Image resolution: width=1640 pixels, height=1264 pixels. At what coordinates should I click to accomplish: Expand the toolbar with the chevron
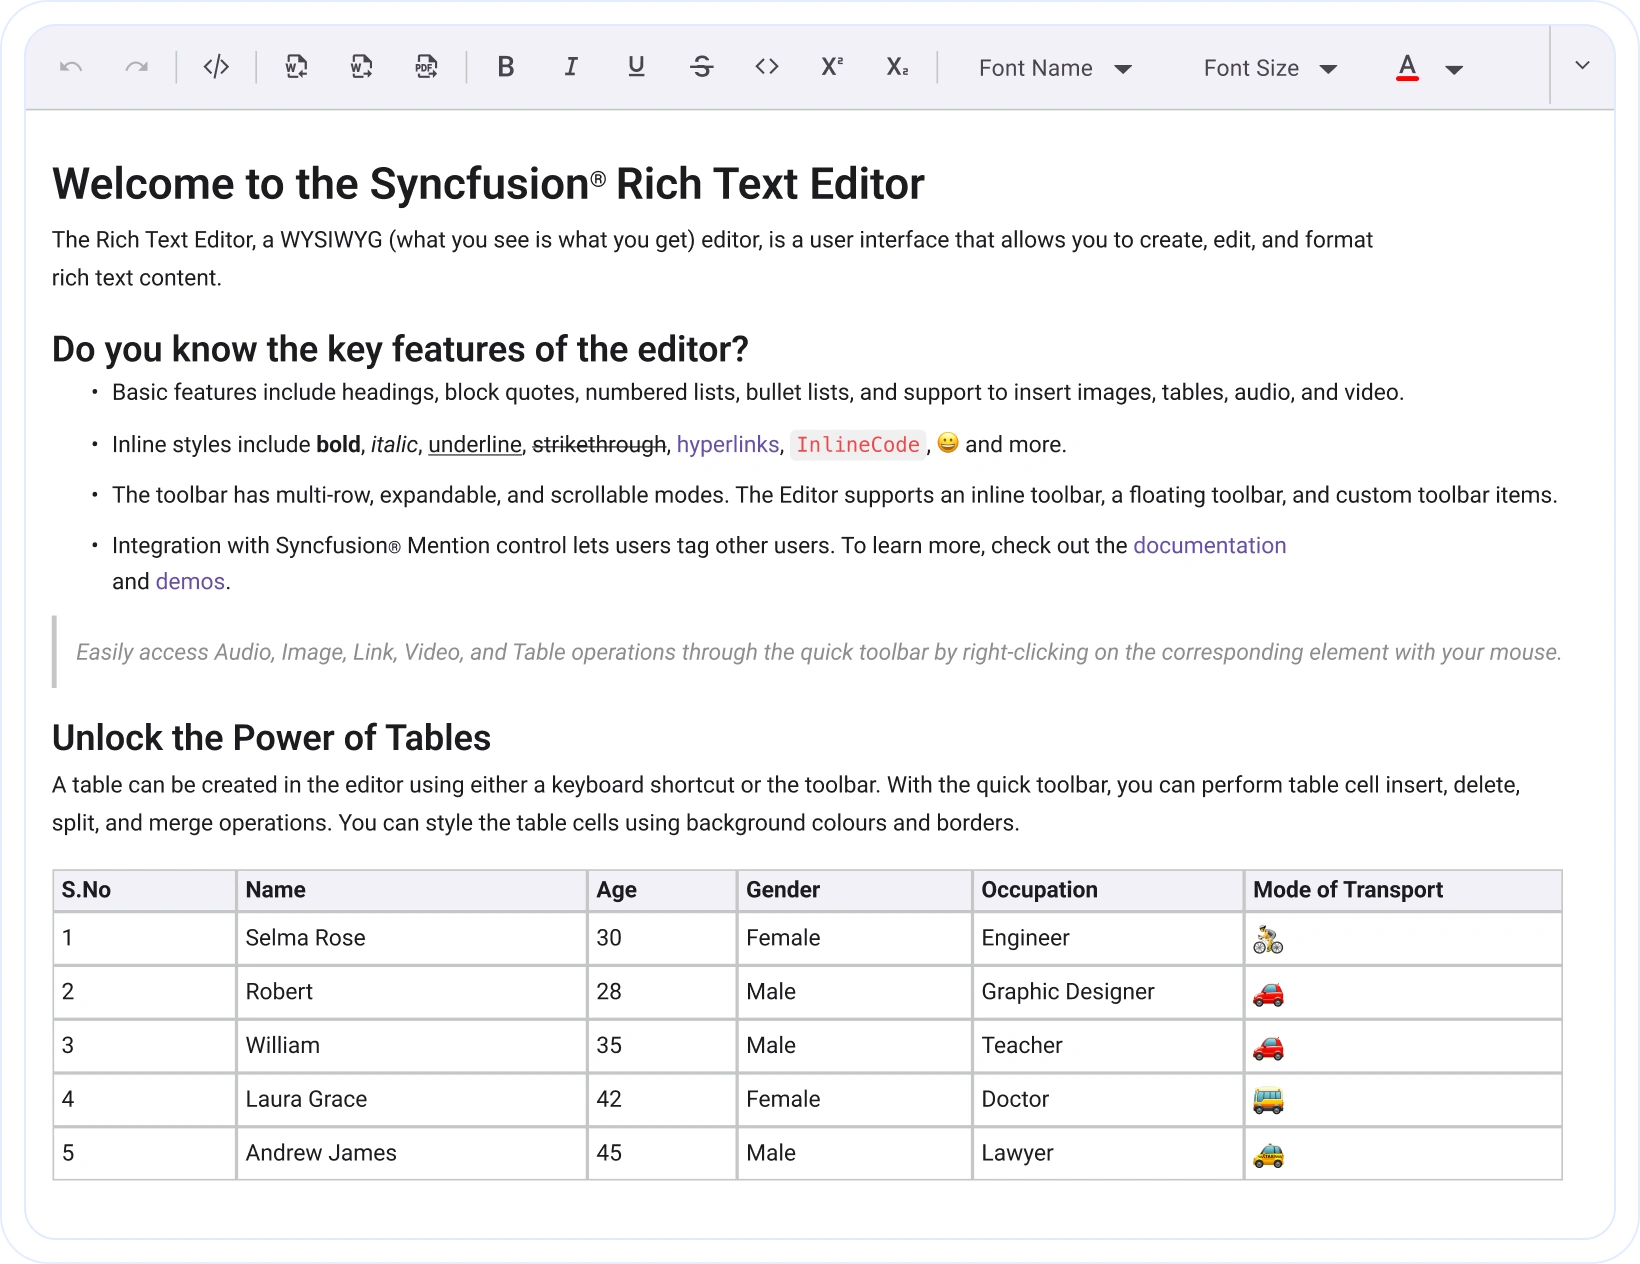click(x=1582, y=66)
